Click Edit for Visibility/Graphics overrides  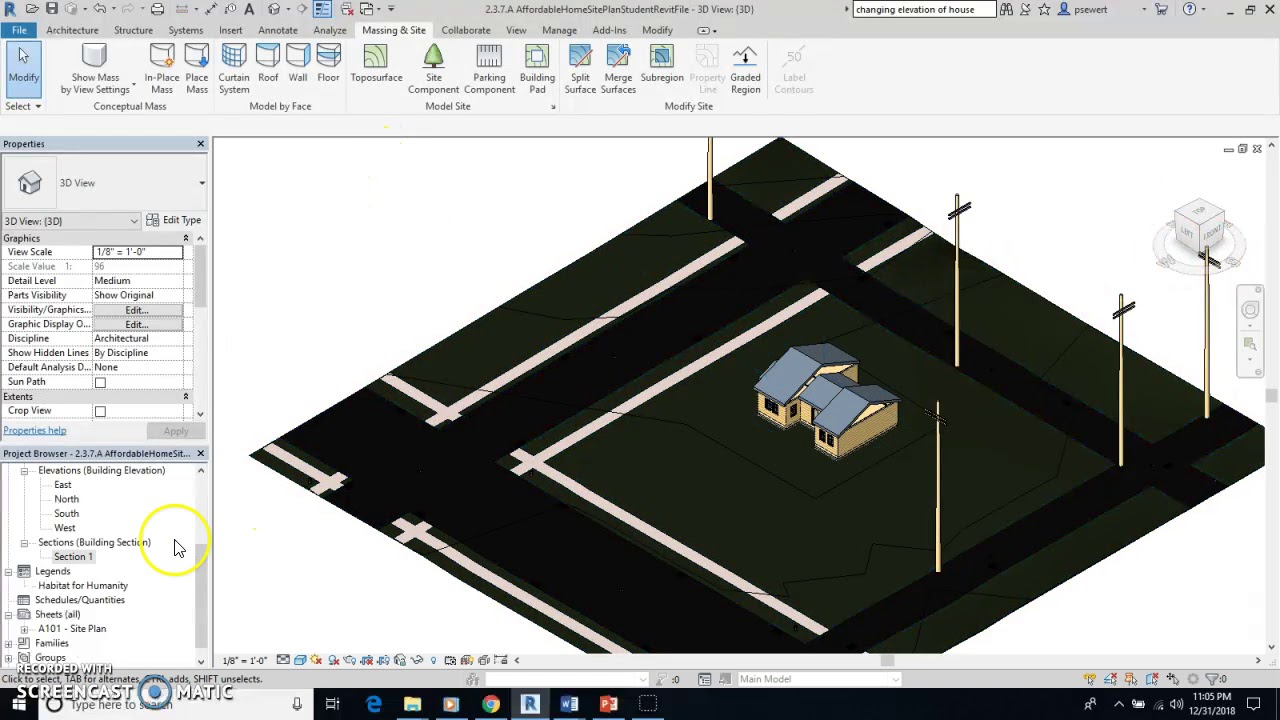[x=137, y=310]
